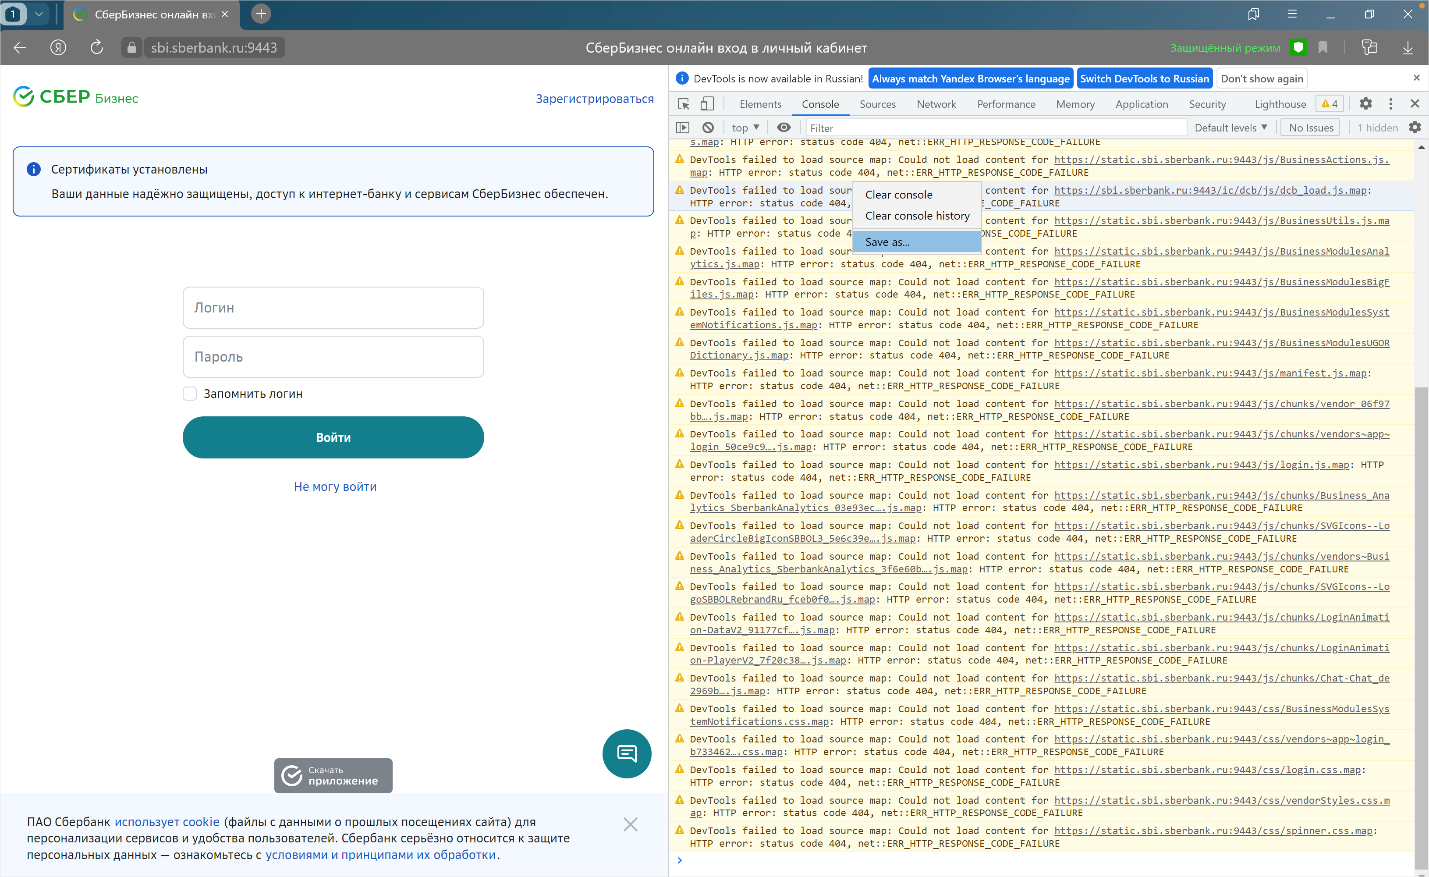Open the top context dropdown
This screenshot has height=877, width=1429.
pos(745,128)
